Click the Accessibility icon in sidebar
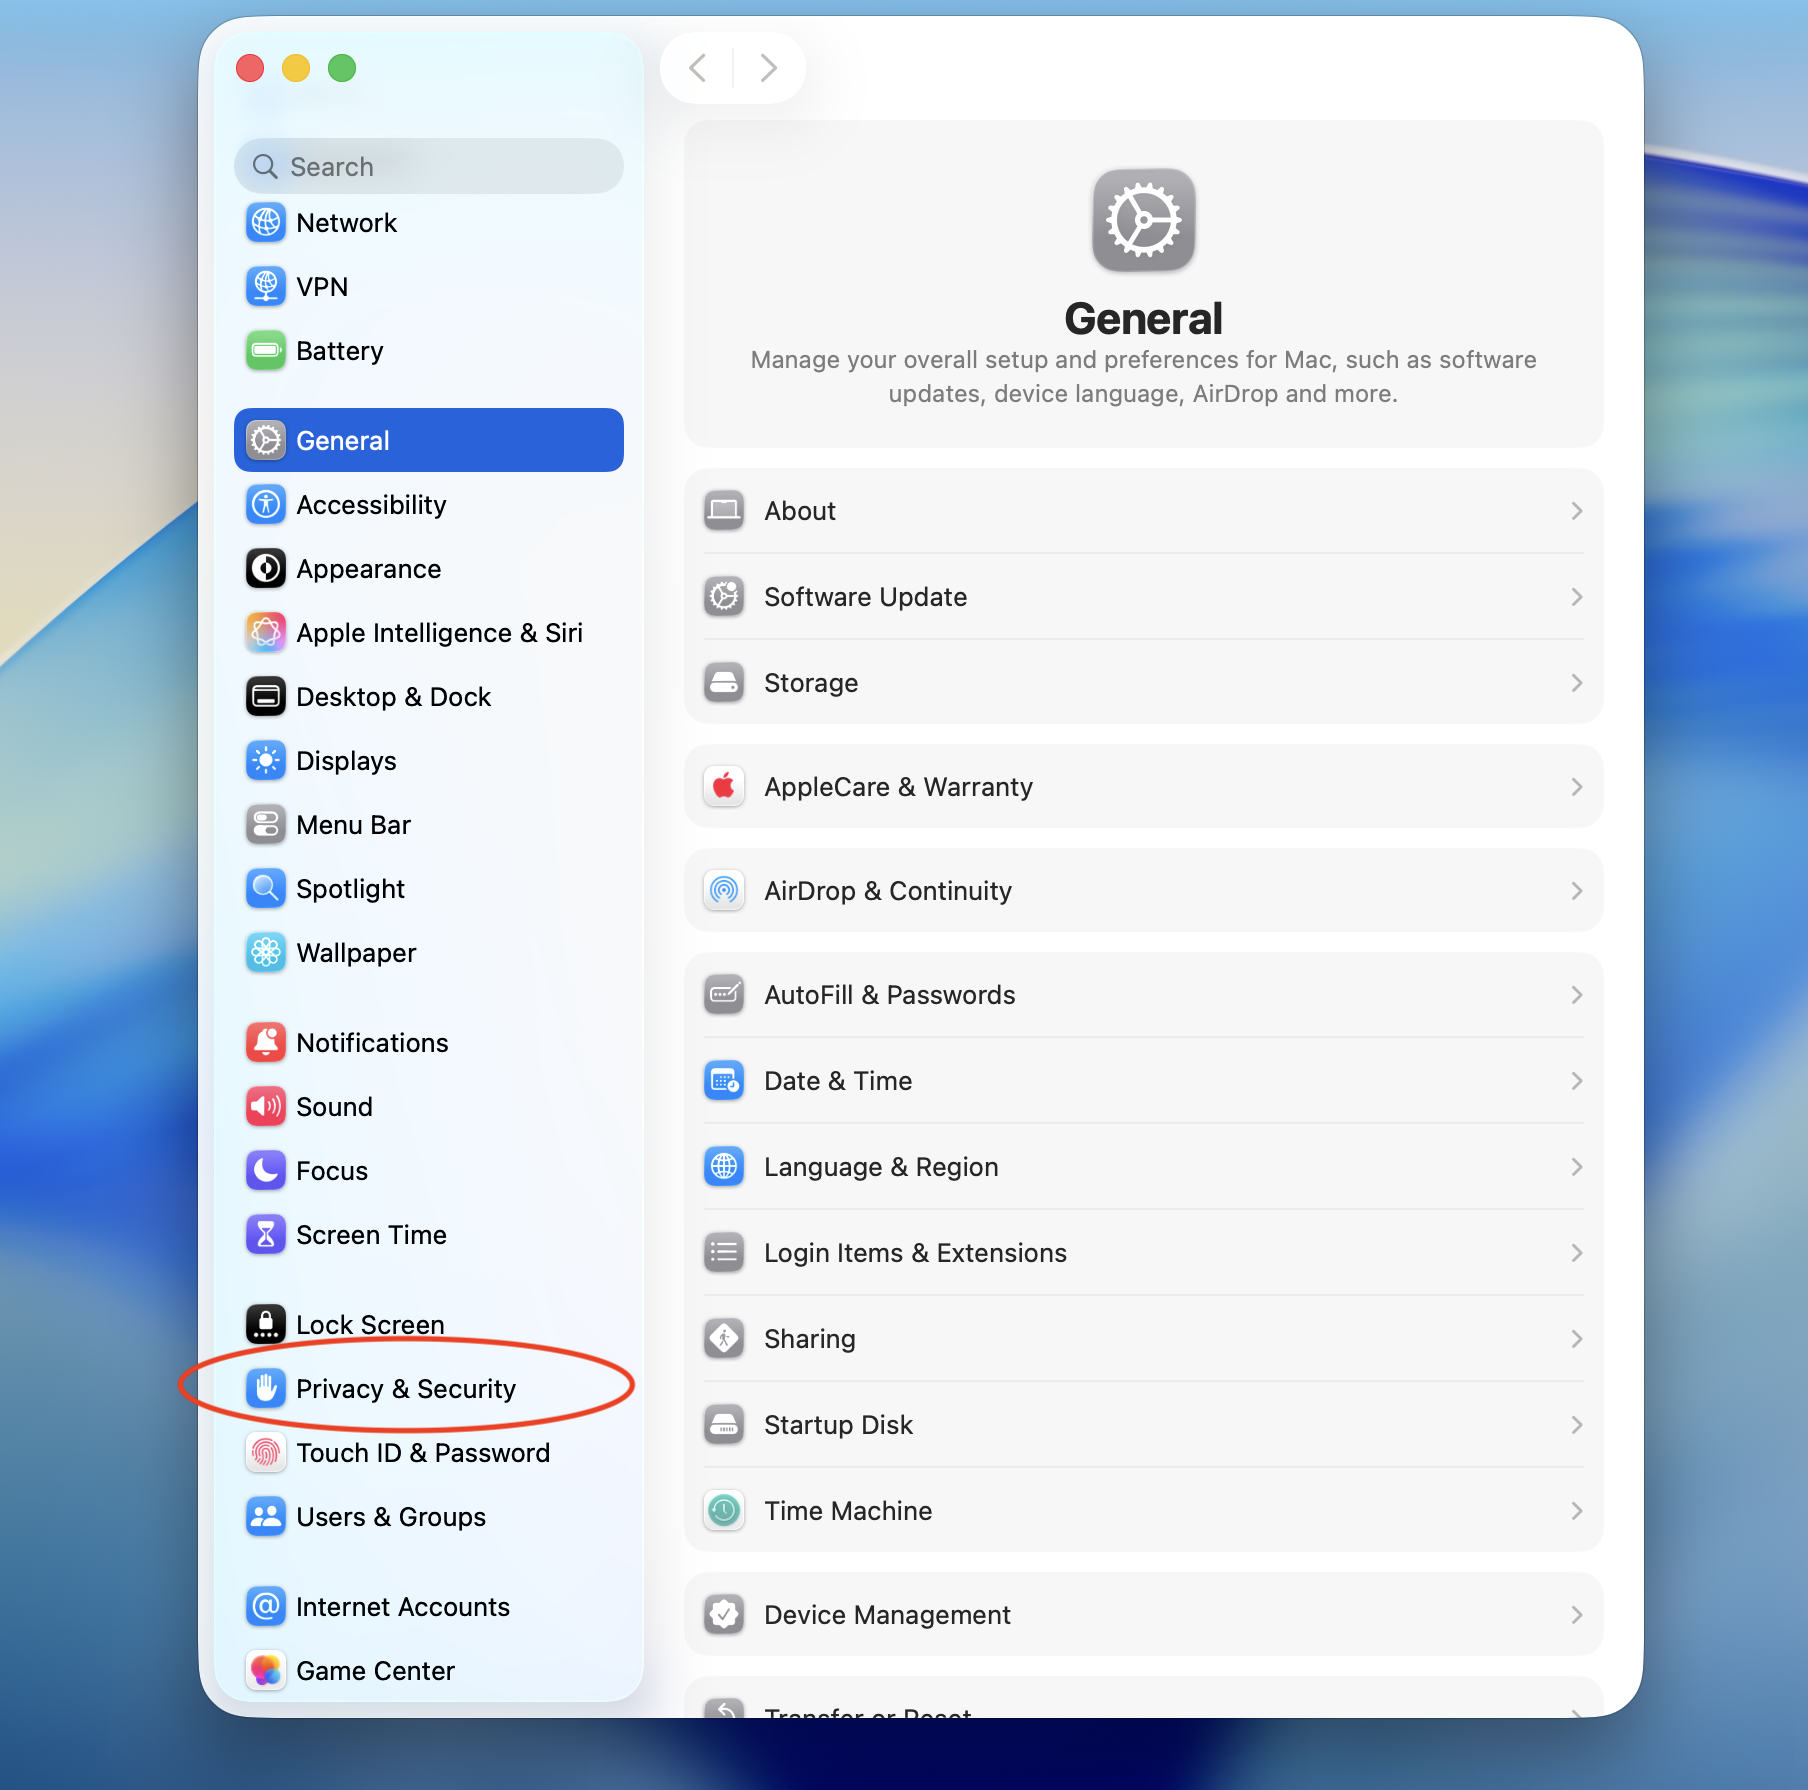Viewport: 1808px width, 1790px height. click(x=266, y=505)
